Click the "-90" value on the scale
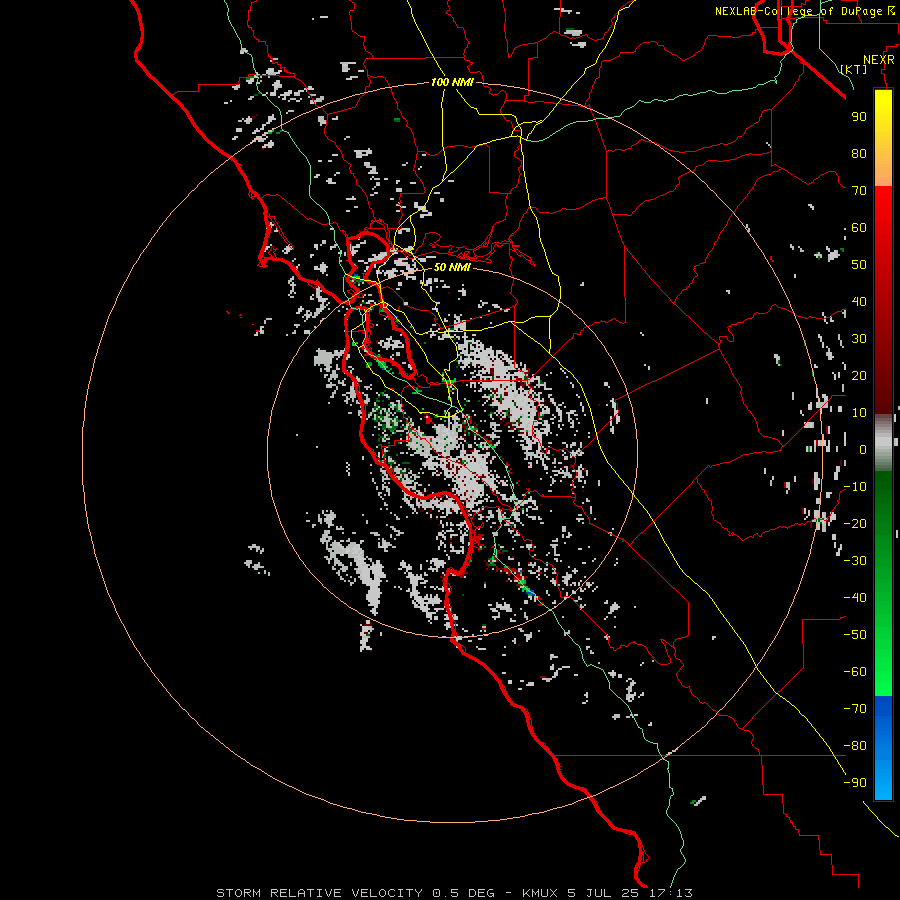 click(x=855, y=782)
